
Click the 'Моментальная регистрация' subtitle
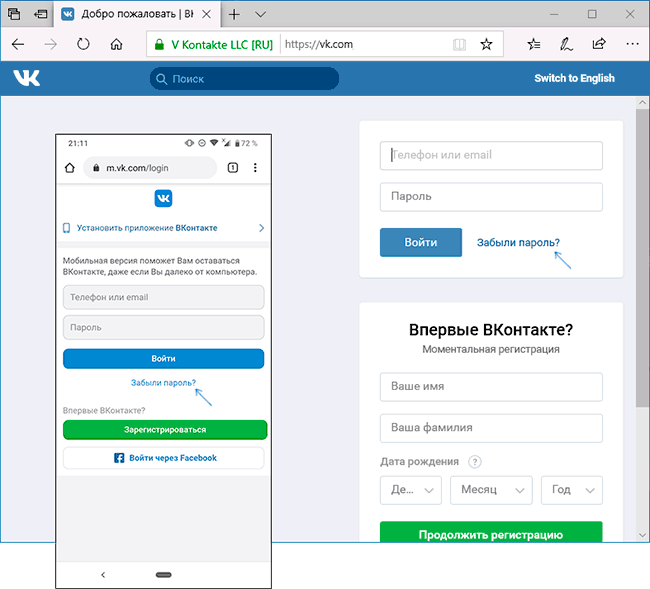point(491,349)
